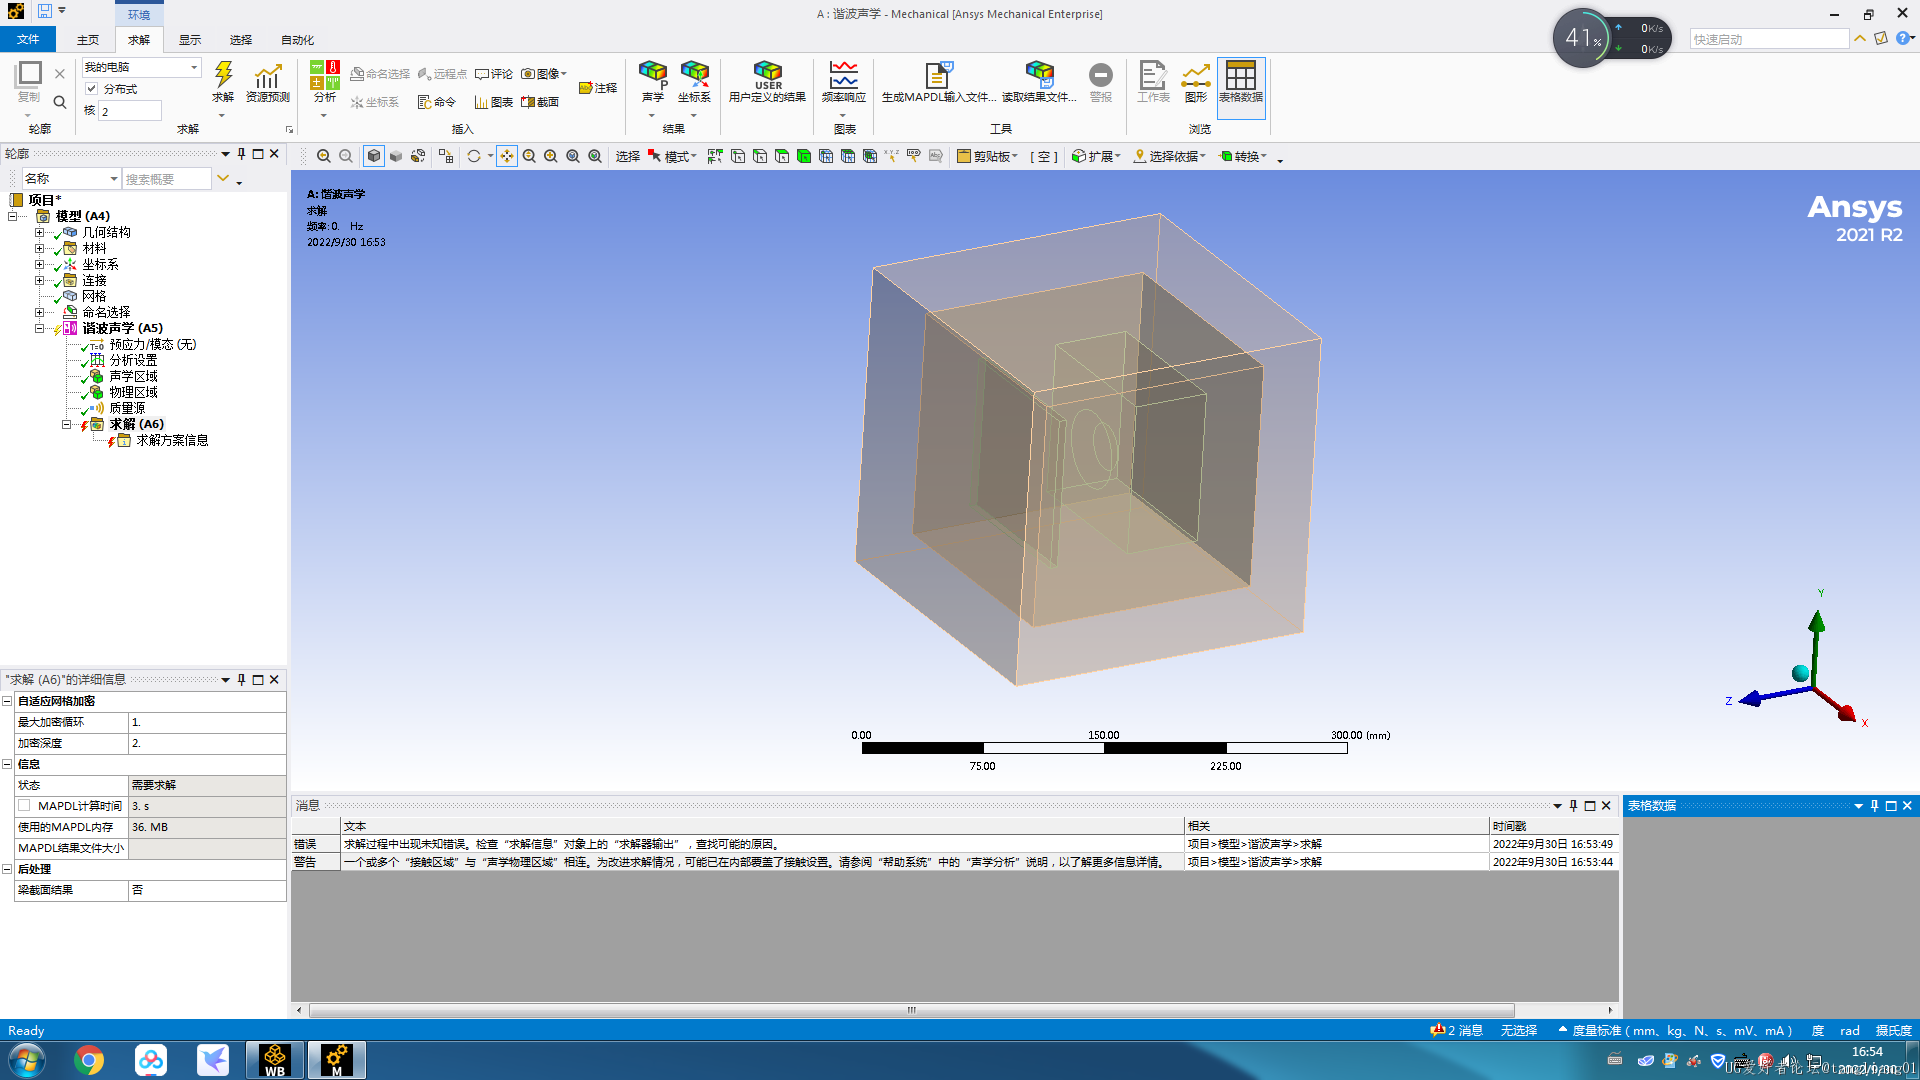Insert a 截面 section plane
This screenshot has height=1080, width=1920.
(540, 102)
